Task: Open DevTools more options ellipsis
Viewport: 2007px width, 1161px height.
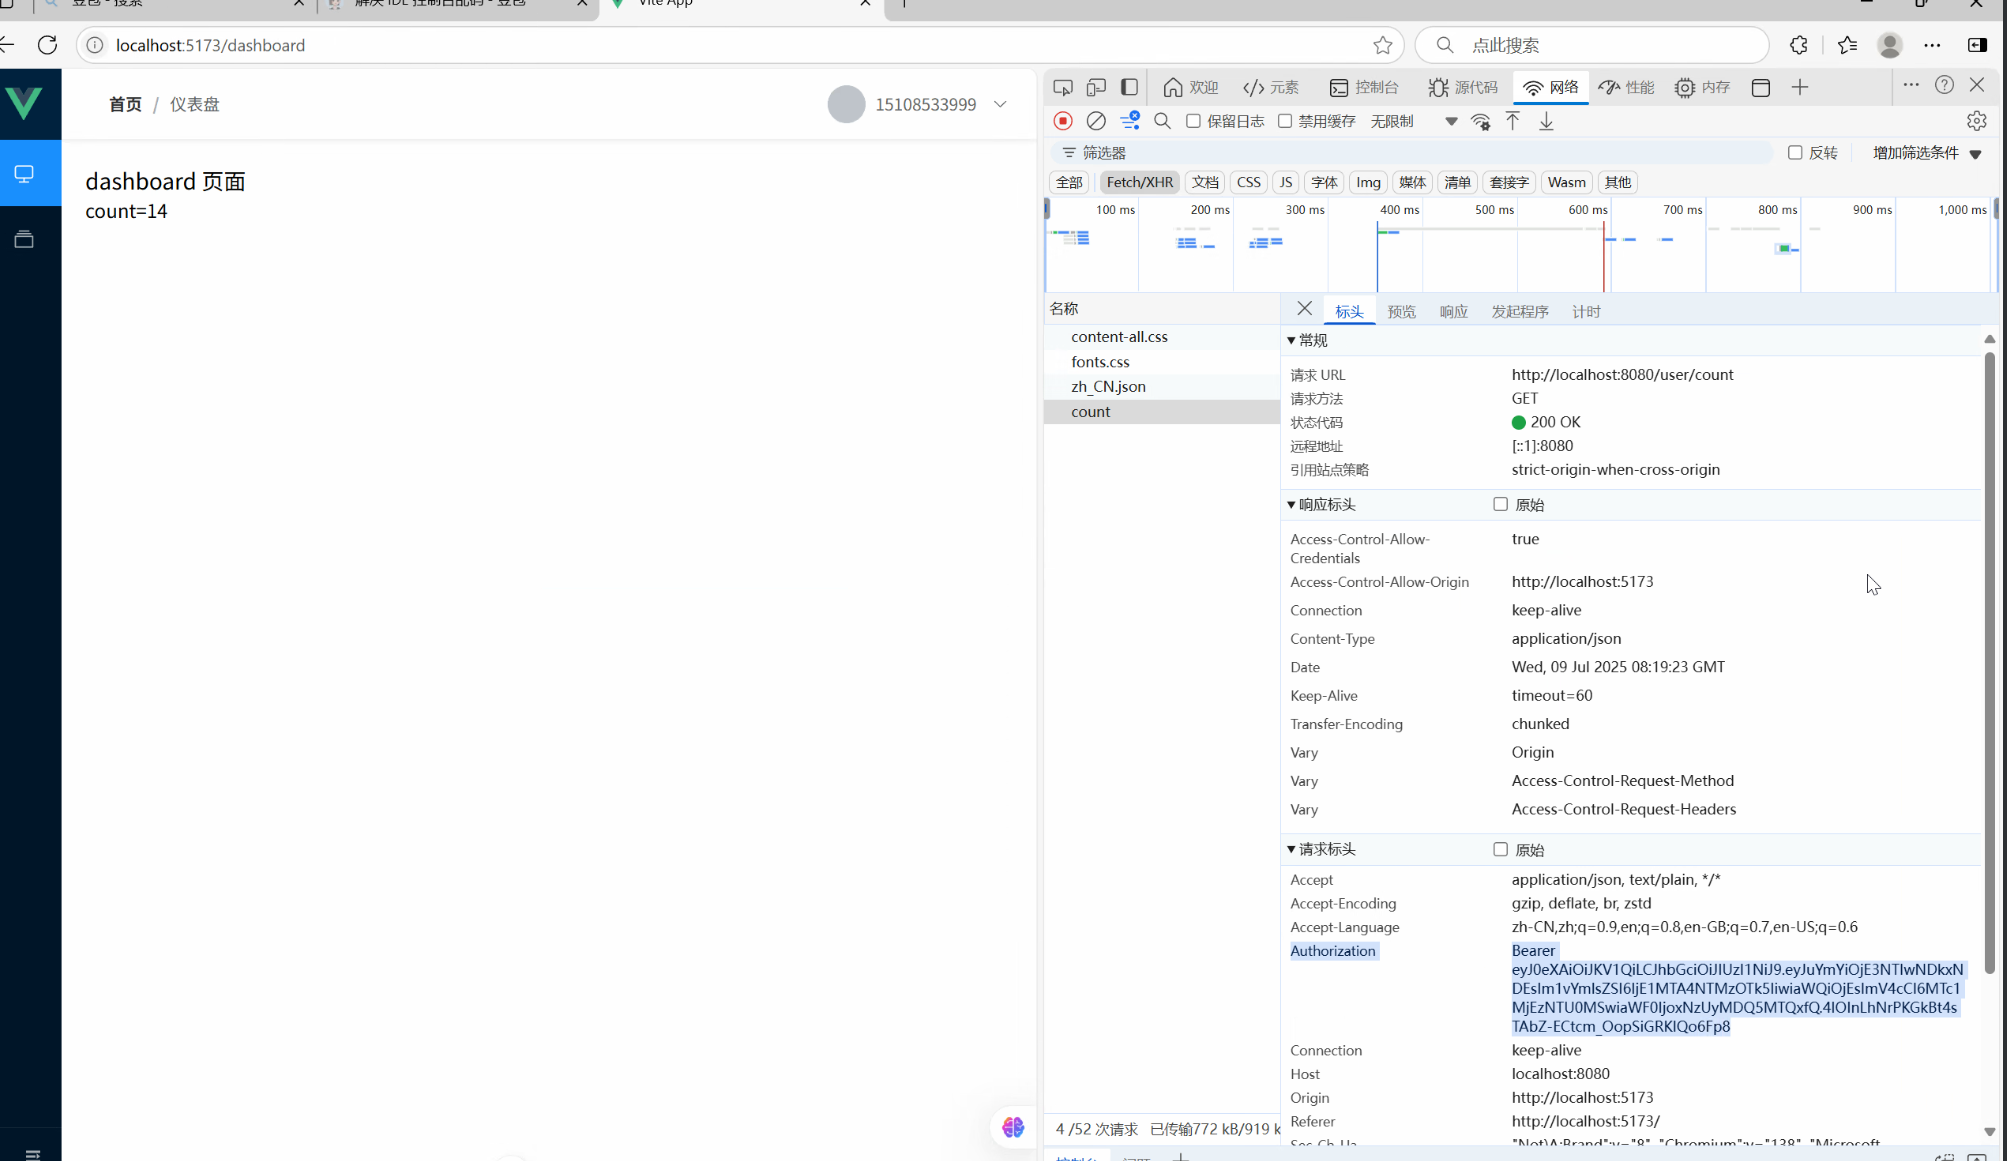Action: [x=1911, y=85]
